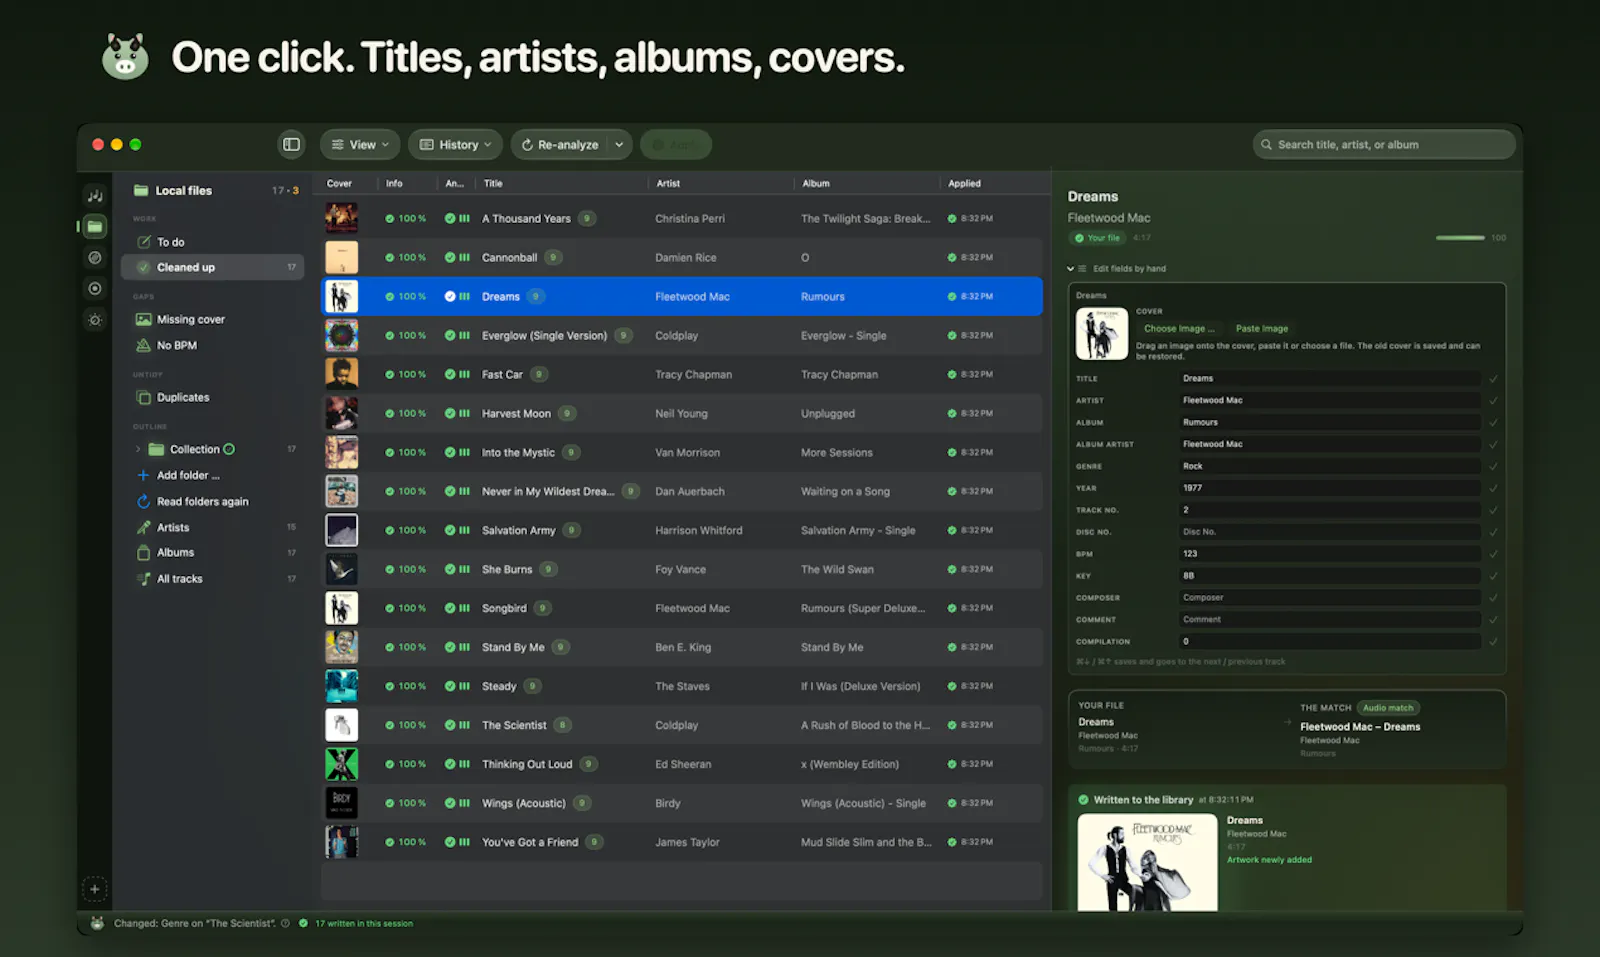Click the info icon after the Changed: Genre message
The width and height of the screenshot is (1600, 957).
[285, 923]
